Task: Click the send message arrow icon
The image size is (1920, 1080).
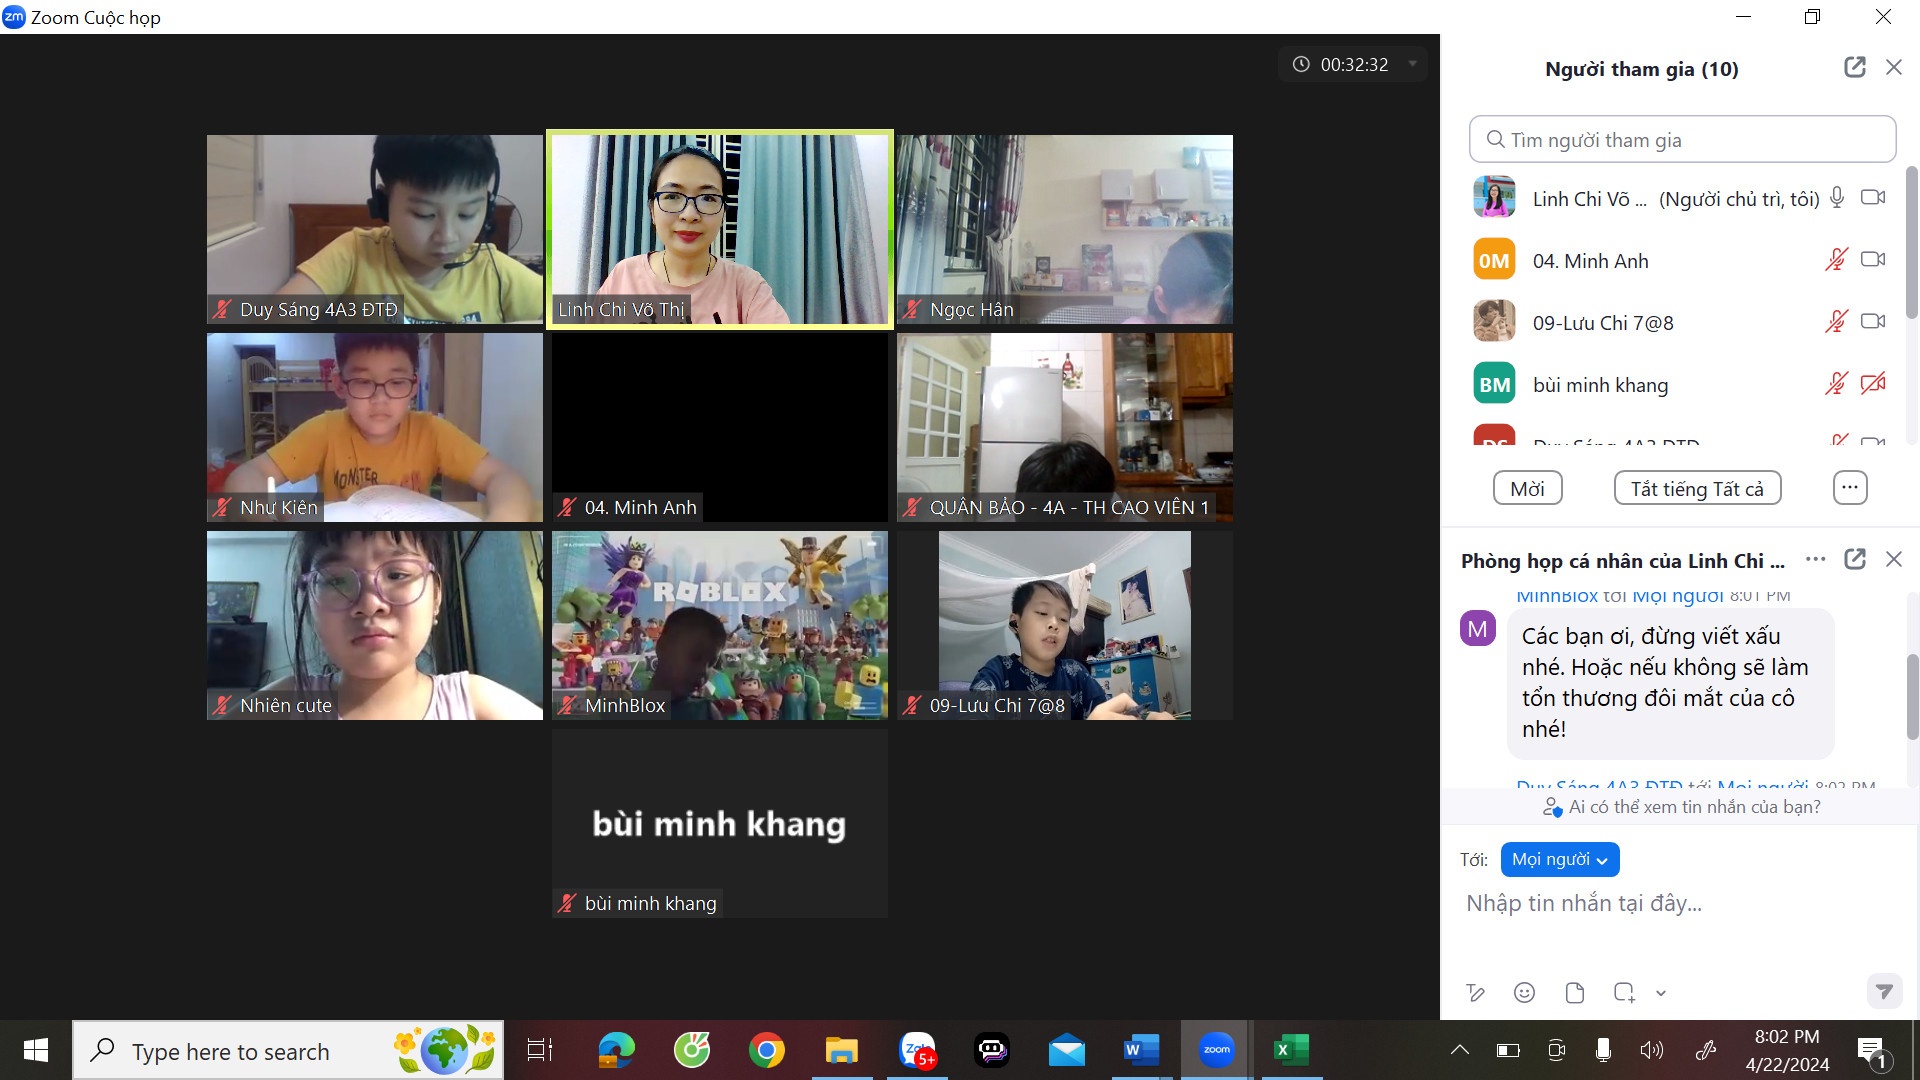Action: [x=1884, y=991]
